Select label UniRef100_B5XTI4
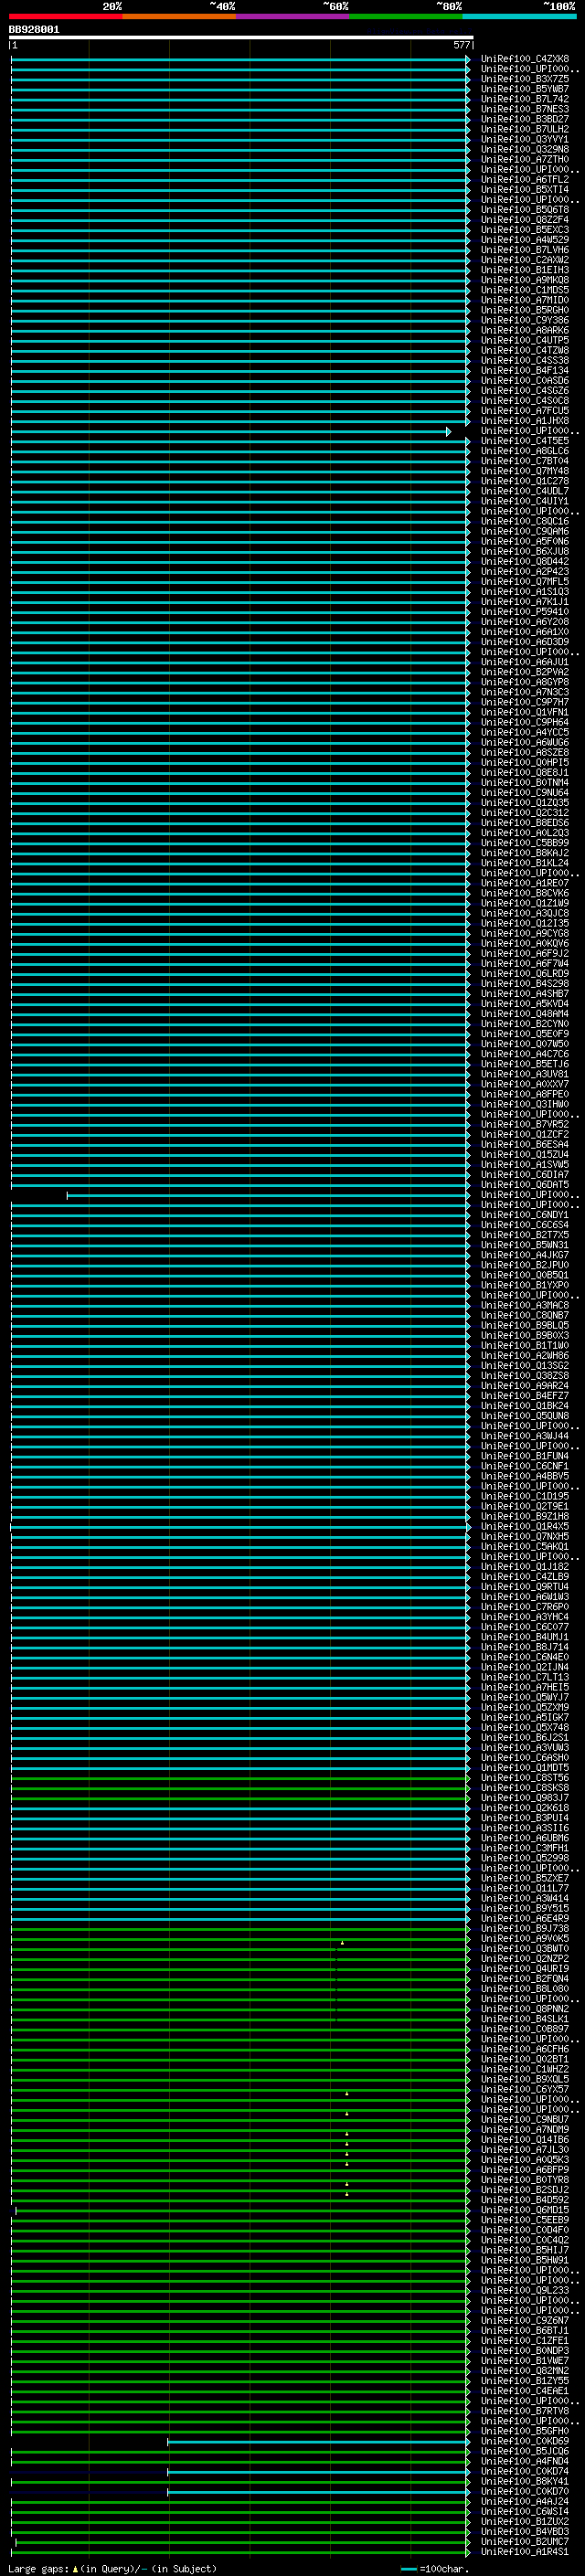Image resolution: width=585 pixels, height=2576 pixels. pos(524,189)
